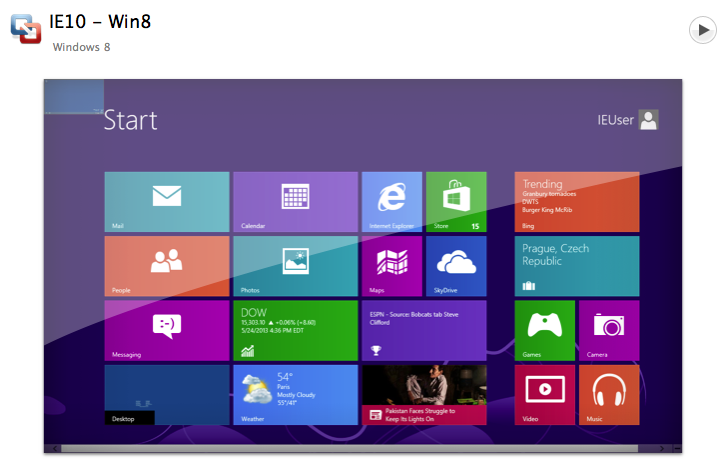The width and height of the screenshot is (723, 471).
Task: Click the Store update count 15
Action: (x=475, y=226)
